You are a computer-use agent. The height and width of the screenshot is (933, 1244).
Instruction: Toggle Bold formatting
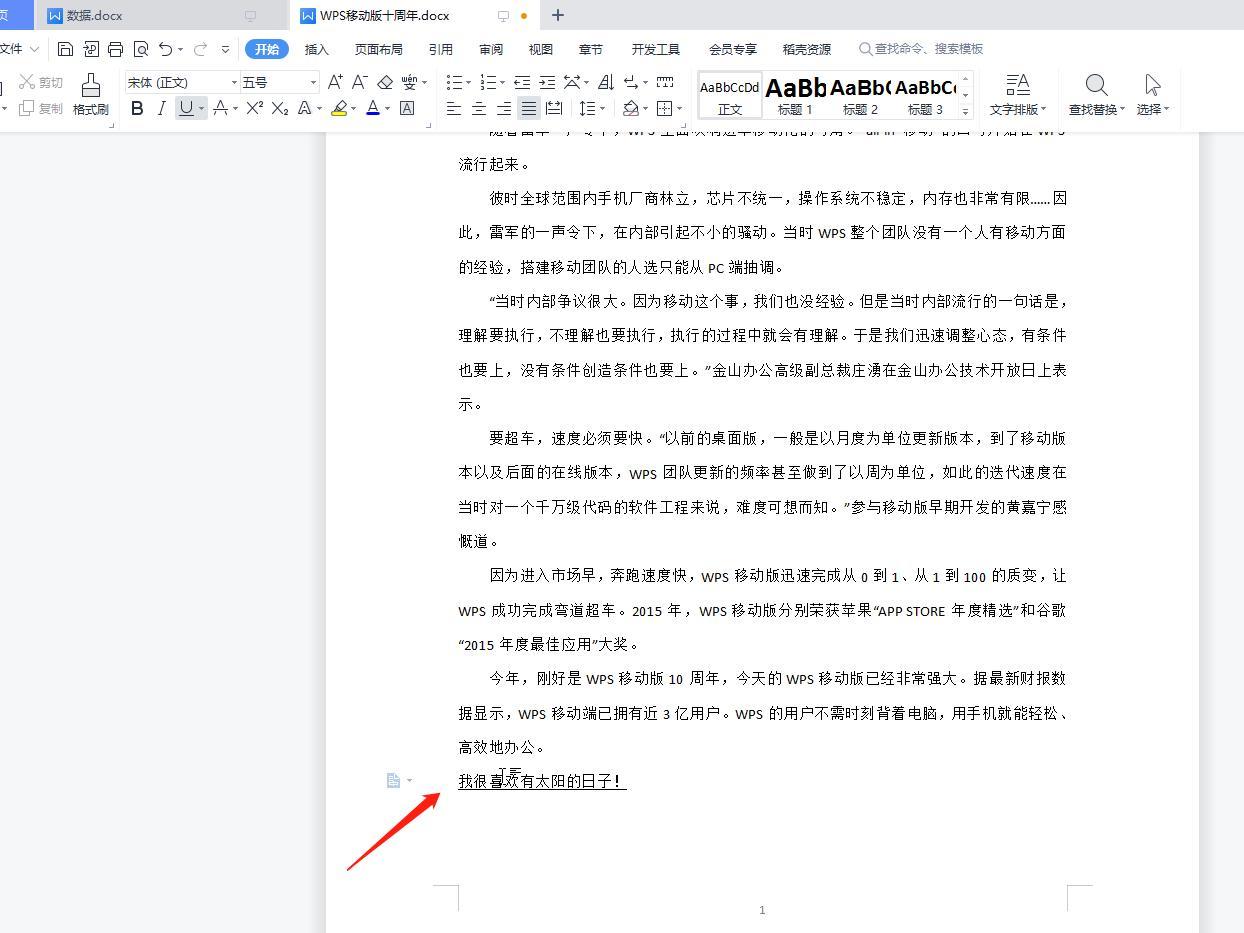pyautogui.click(x=137, y=108)
